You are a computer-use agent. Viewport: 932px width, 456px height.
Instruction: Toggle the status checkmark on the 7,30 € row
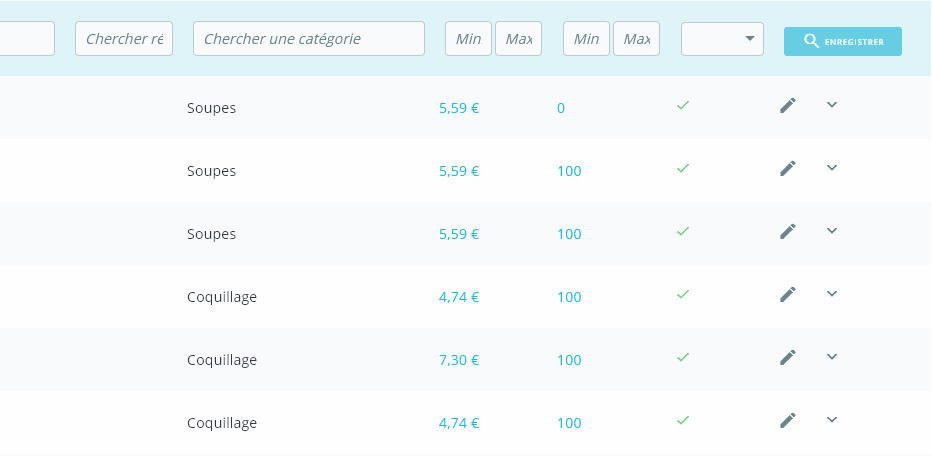683,357
